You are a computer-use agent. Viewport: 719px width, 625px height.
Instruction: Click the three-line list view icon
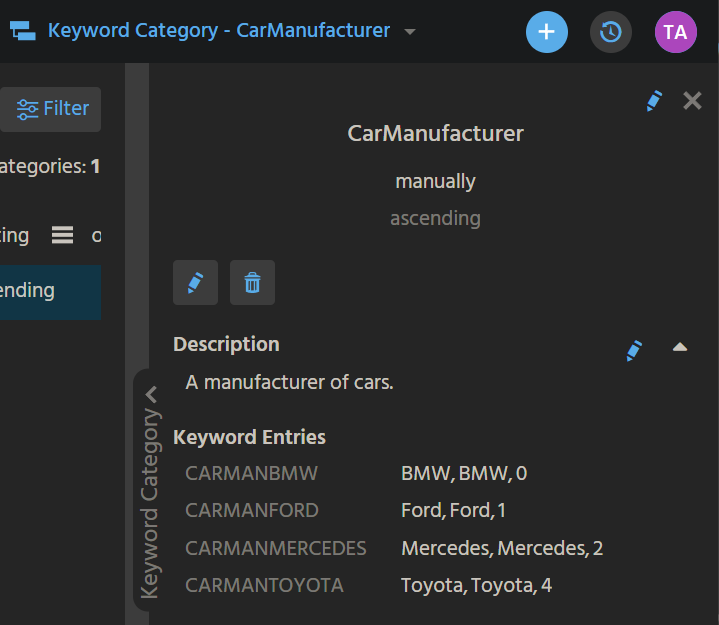tap(62, 235)
